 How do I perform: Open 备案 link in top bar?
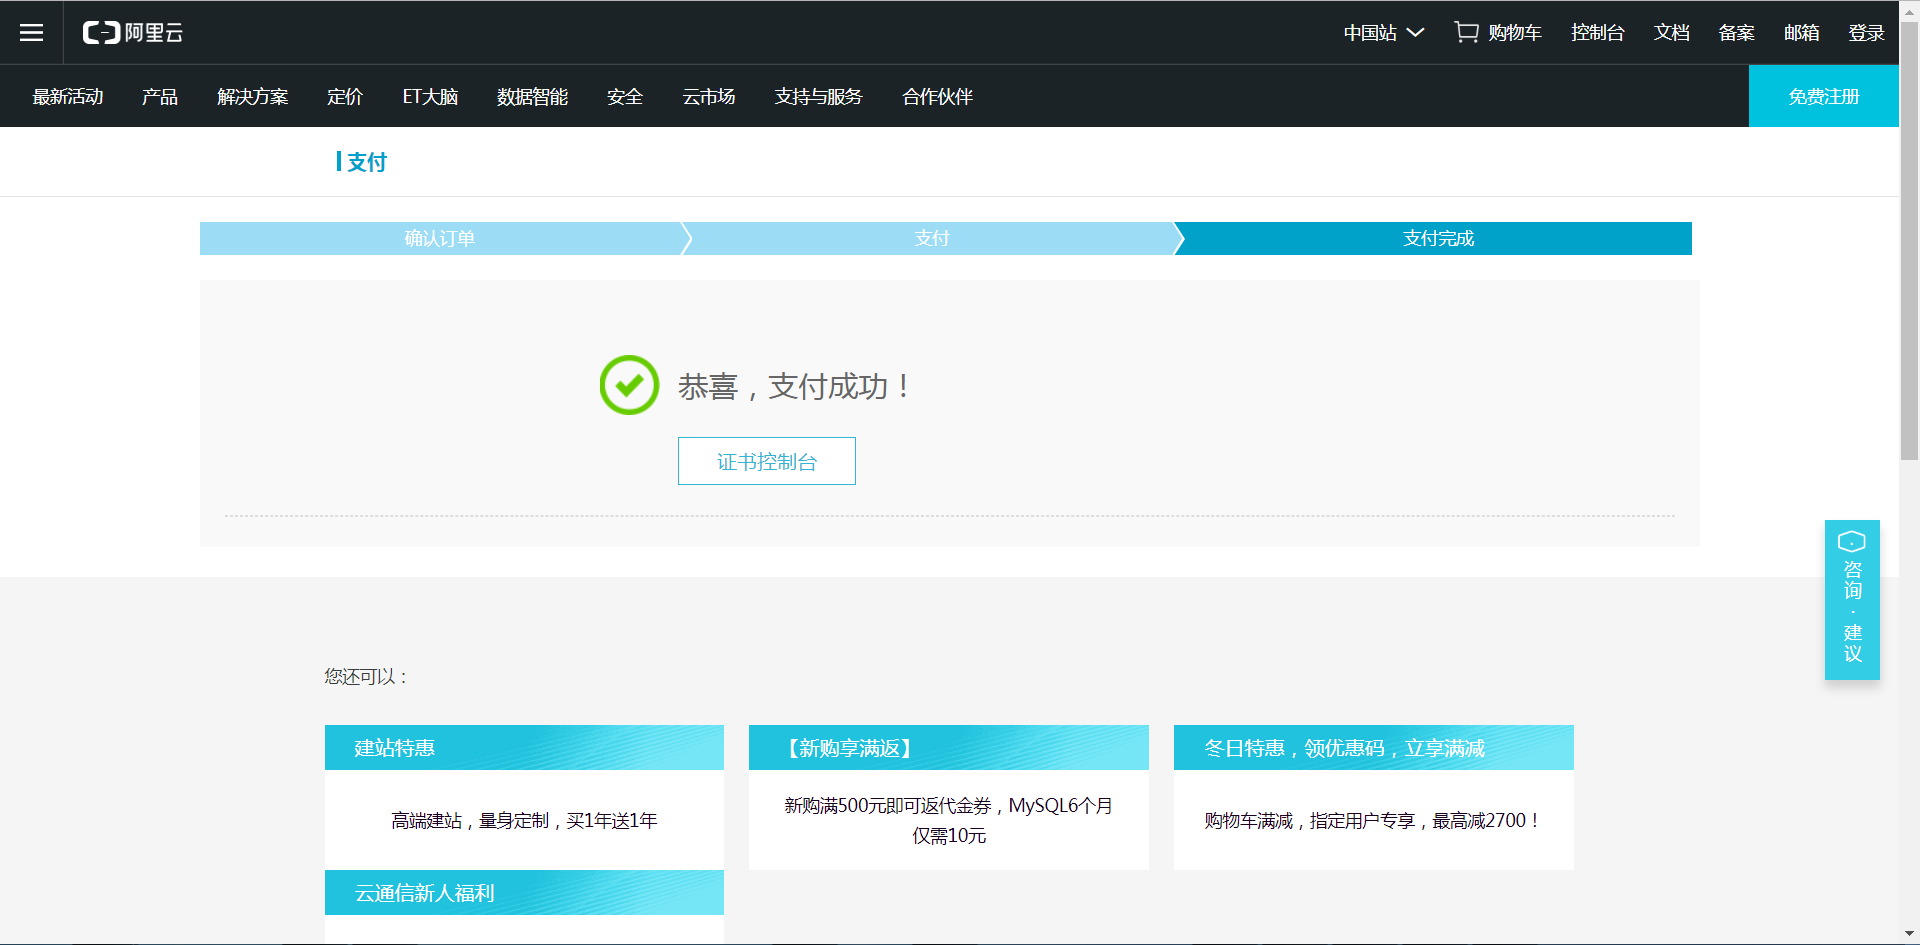(1737, 33)
